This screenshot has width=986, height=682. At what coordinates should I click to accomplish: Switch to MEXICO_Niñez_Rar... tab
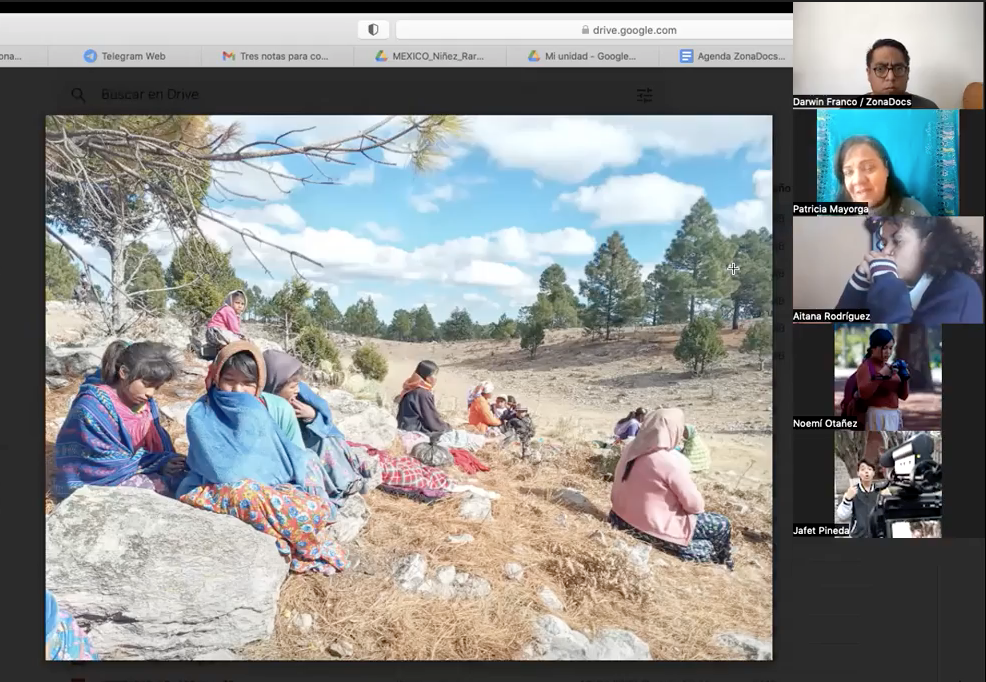point(438,56)
